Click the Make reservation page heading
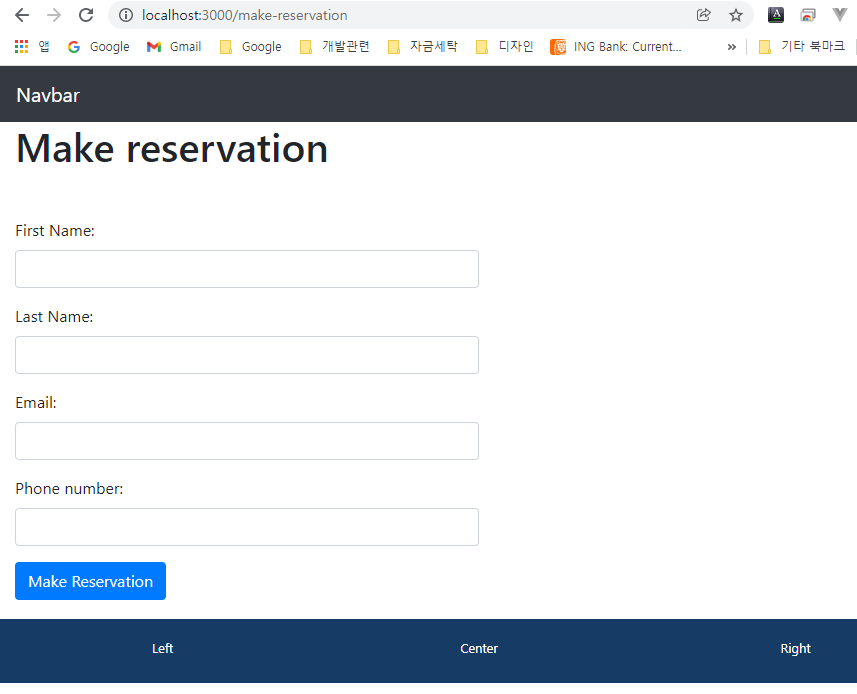The height and width of the screenshot is (694, 857). point(172,148)
